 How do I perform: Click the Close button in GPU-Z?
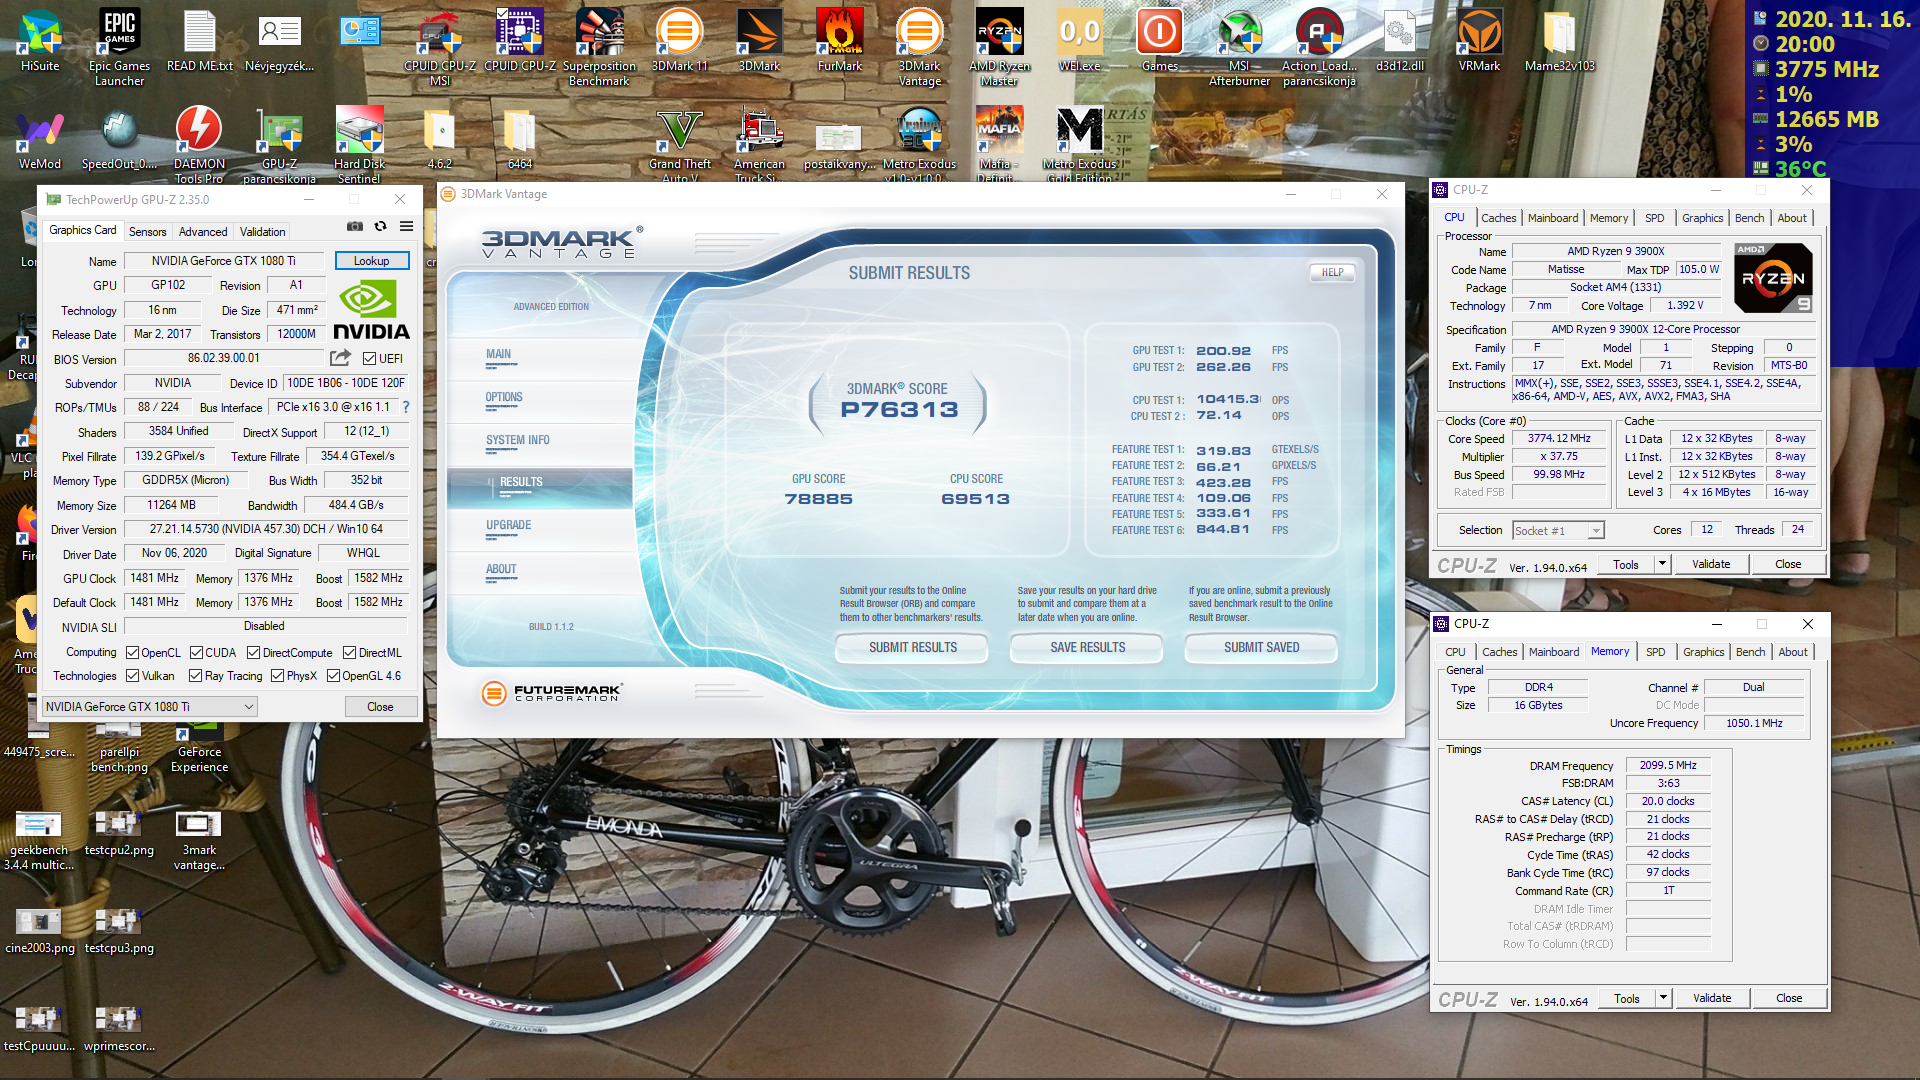point(380,706)
